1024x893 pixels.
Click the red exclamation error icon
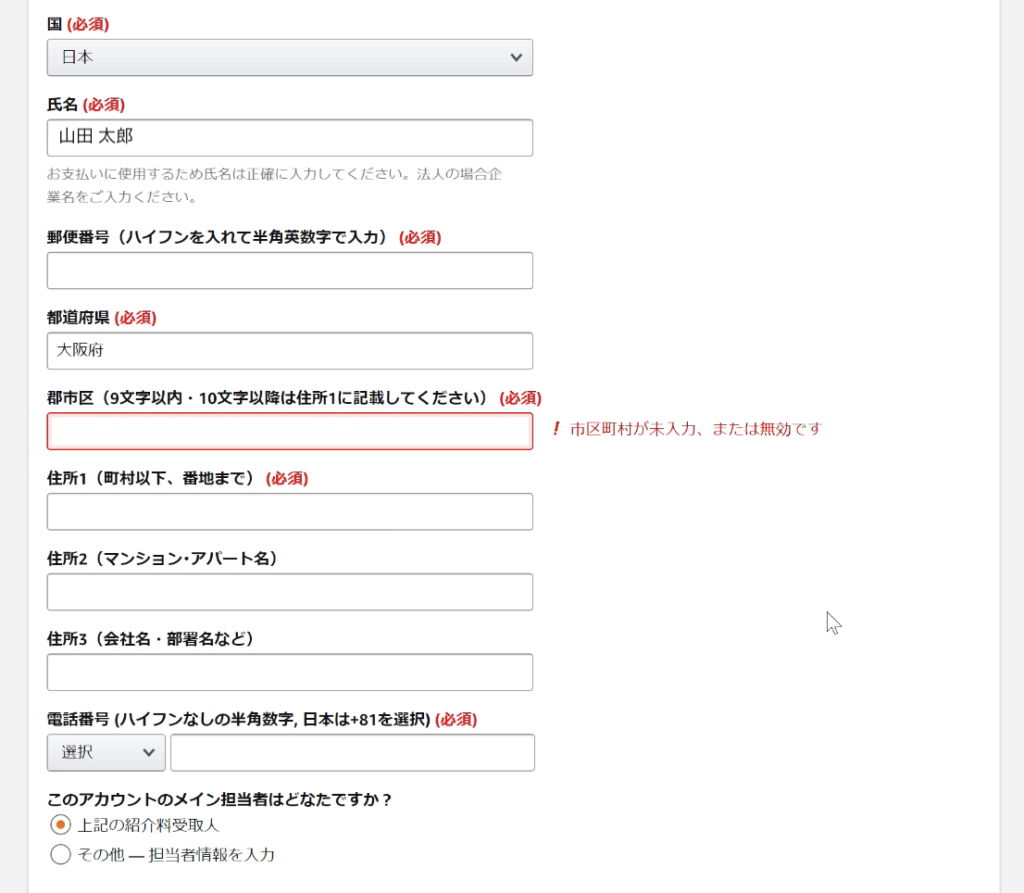point(556,429)
